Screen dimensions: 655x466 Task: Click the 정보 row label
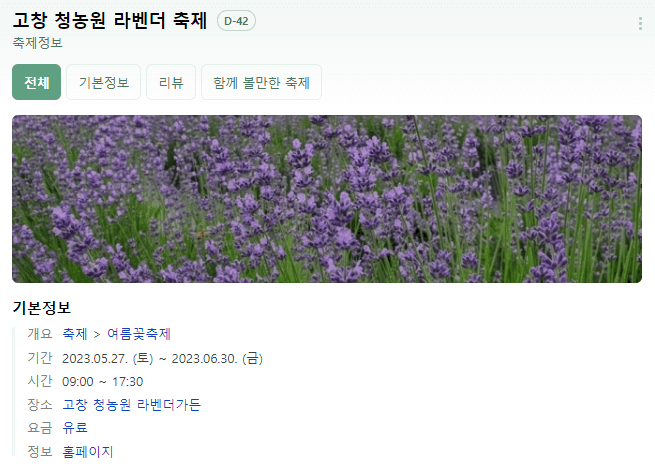coord(40,452)
